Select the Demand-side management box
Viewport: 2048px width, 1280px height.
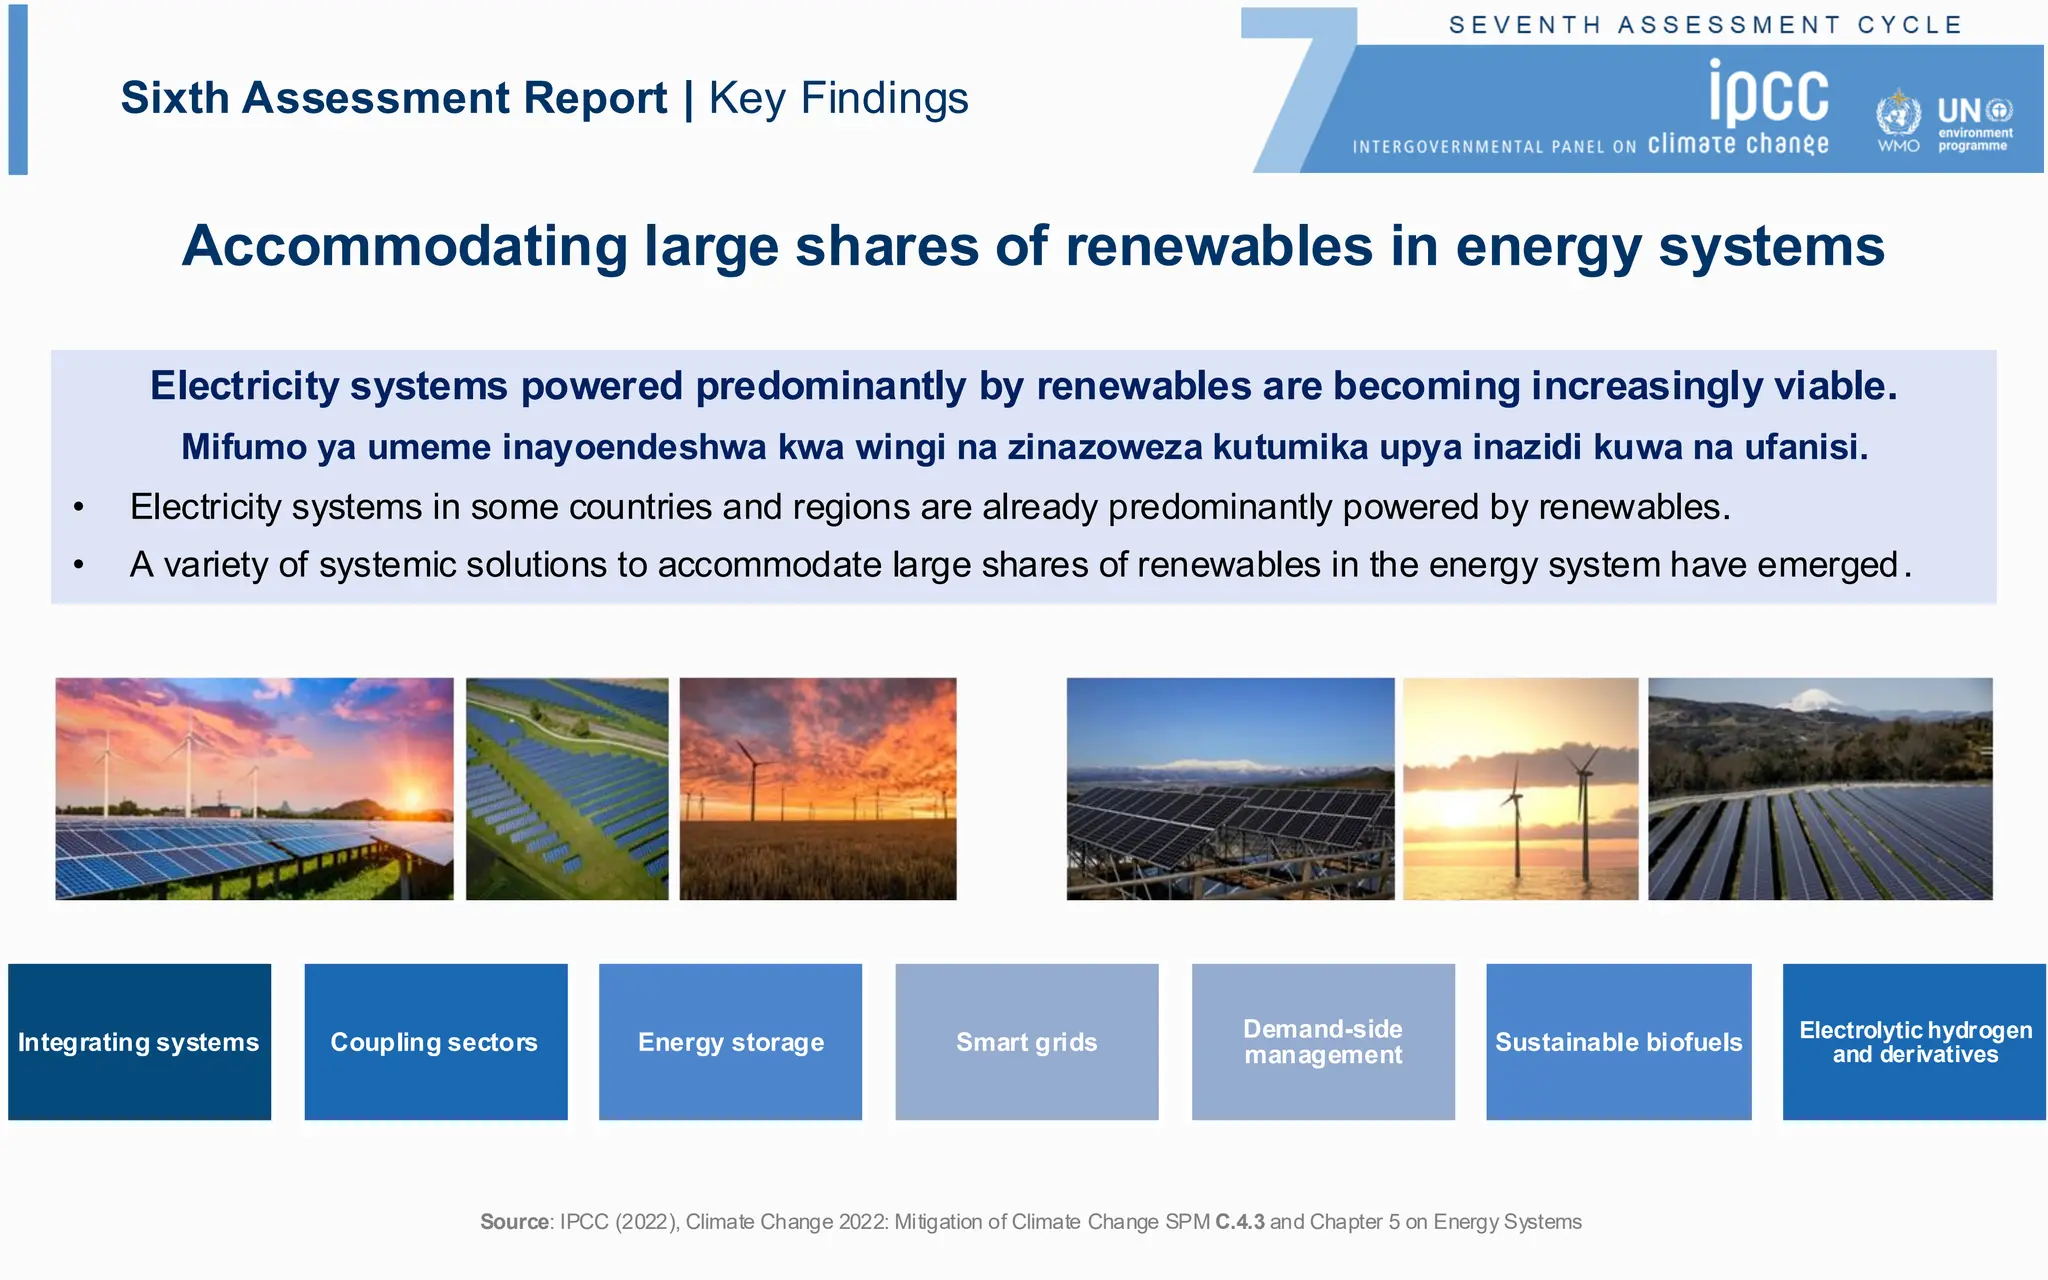click(1322, 1041)
